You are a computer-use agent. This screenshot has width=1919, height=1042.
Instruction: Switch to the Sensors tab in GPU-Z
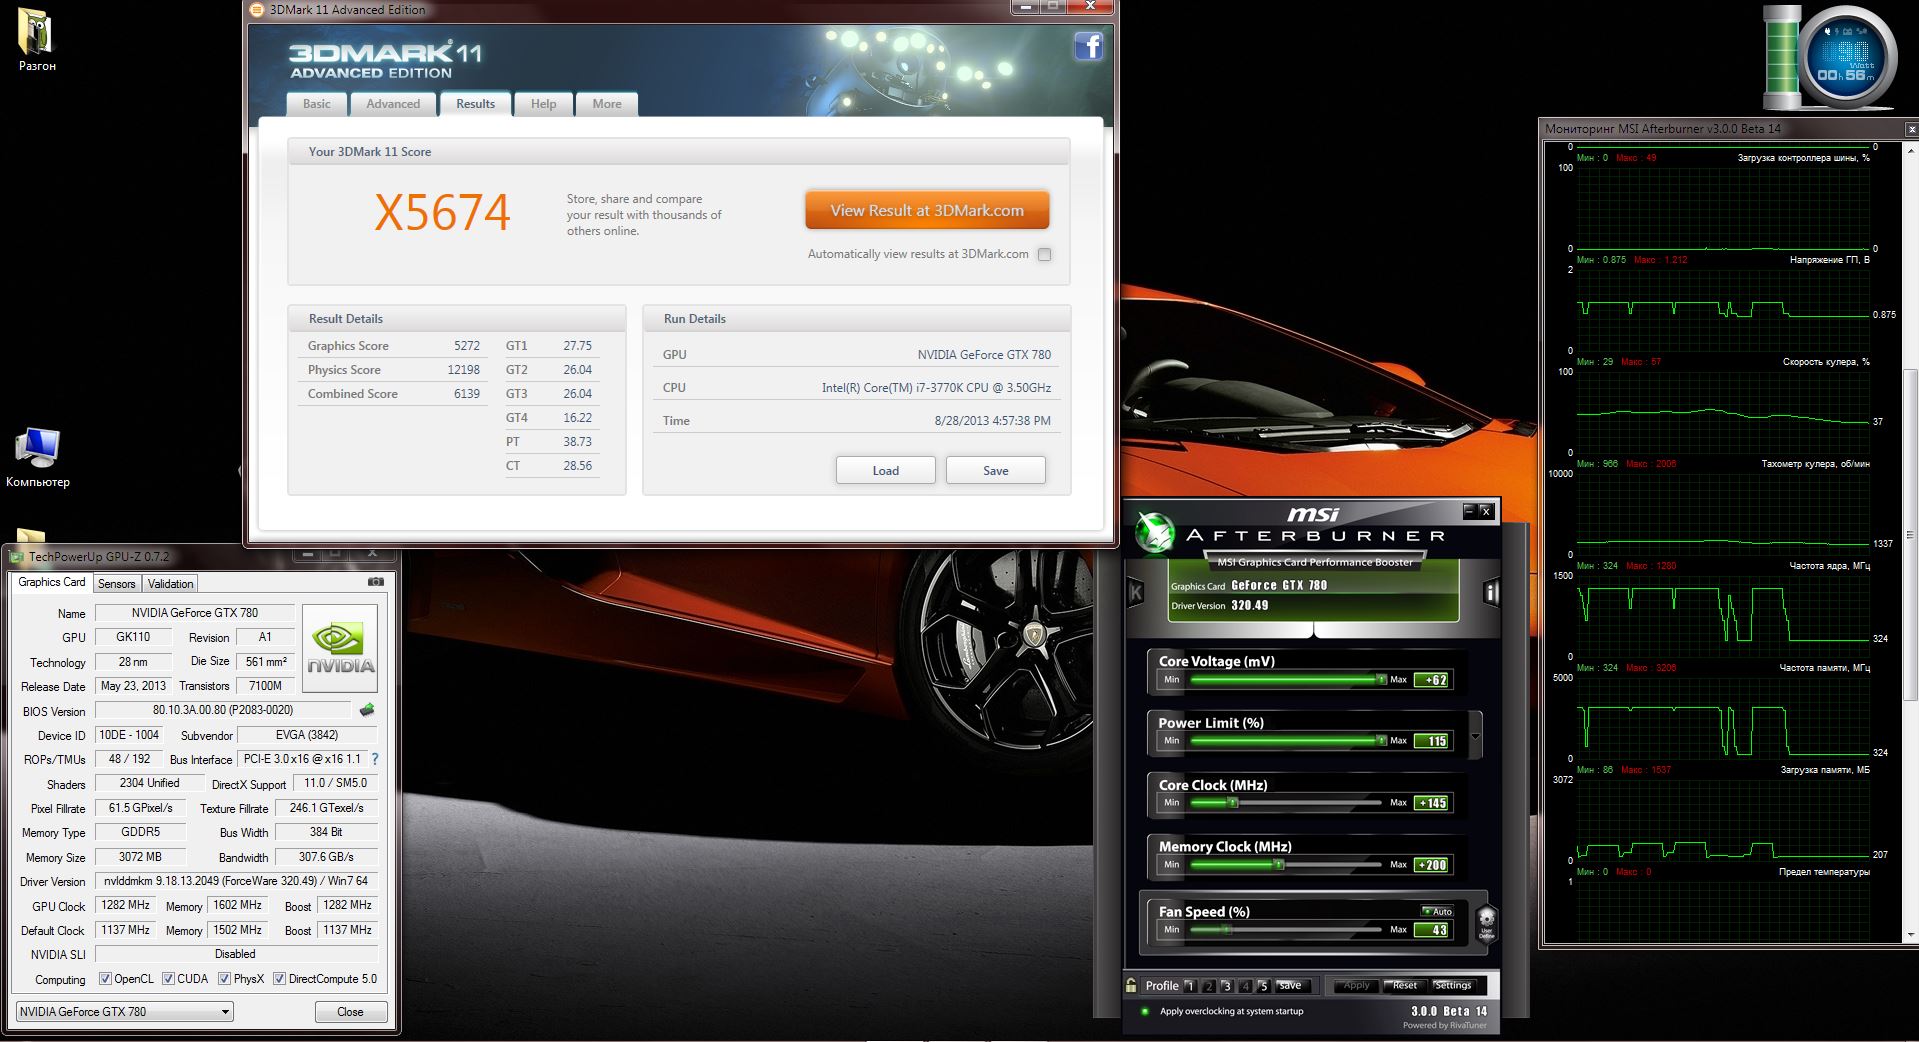pos(116,584)
